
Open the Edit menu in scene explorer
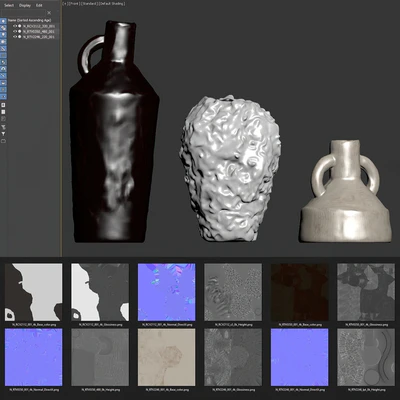pos(39,5)
